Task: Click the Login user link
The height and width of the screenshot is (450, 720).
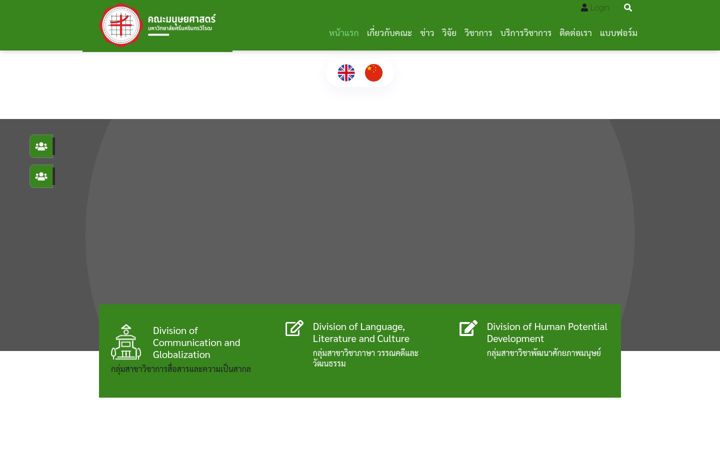Action: click(595, 8)
